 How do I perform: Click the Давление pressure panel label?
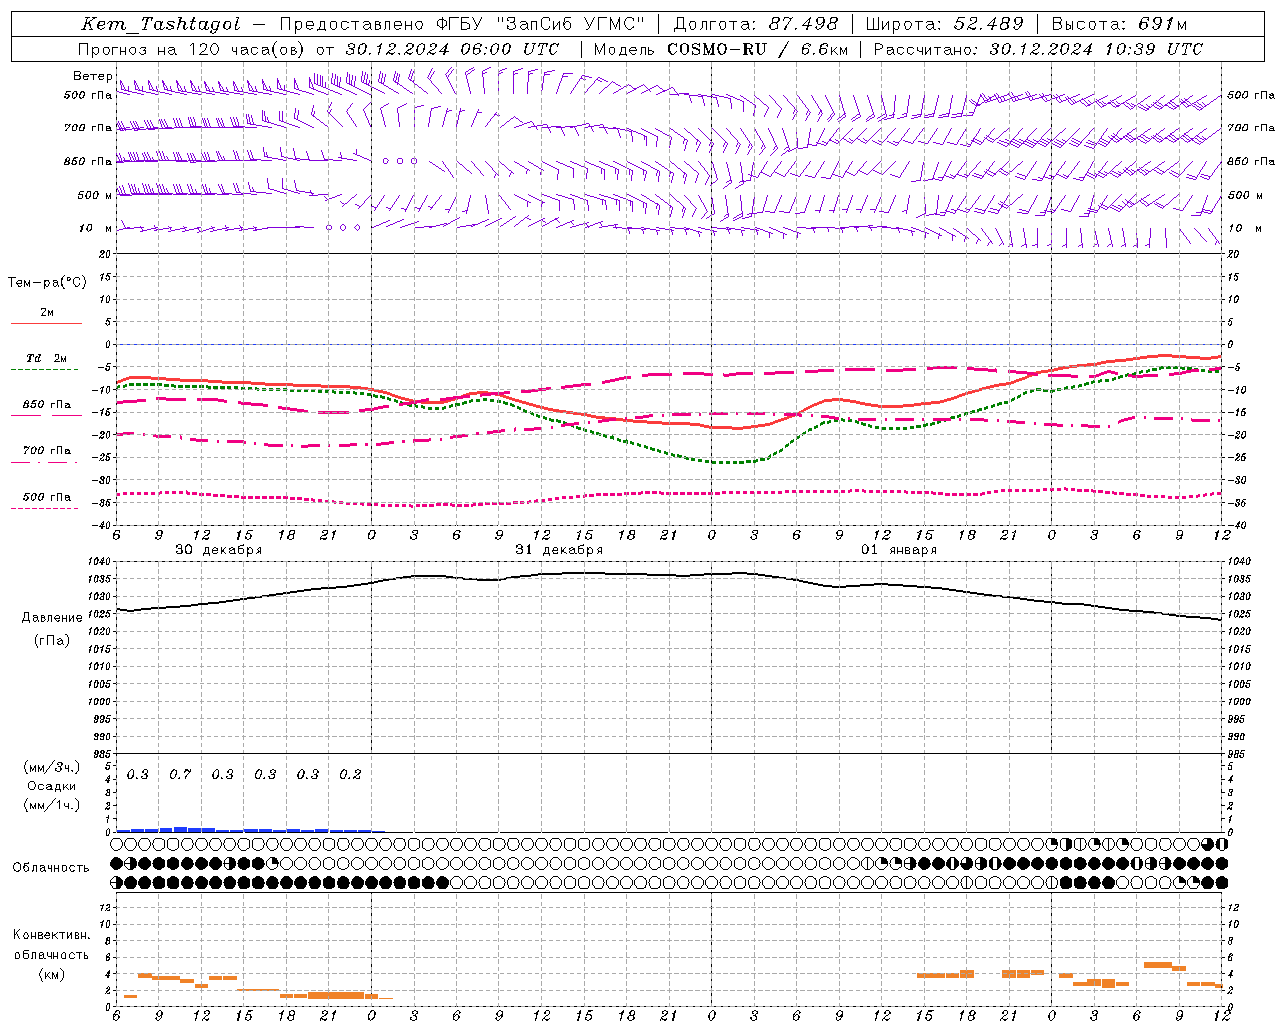[x=52, y=618]
